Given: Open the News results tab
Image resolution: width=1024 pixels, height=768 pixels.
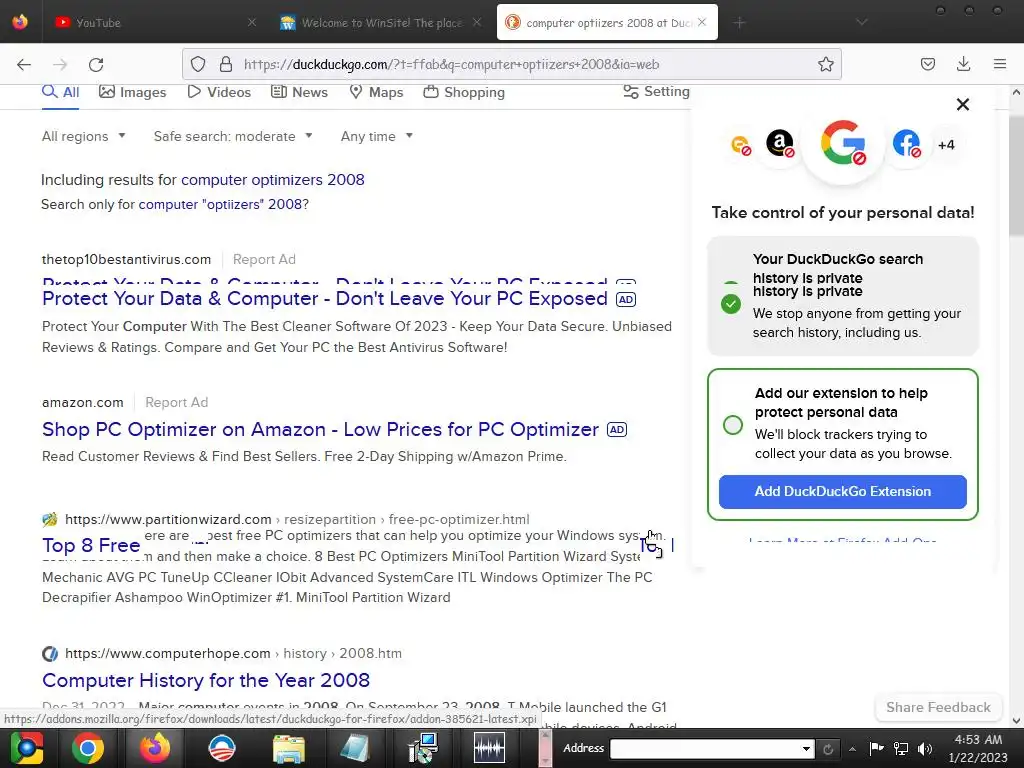Looking at the screenshot, I should click(x=299, y=92).
